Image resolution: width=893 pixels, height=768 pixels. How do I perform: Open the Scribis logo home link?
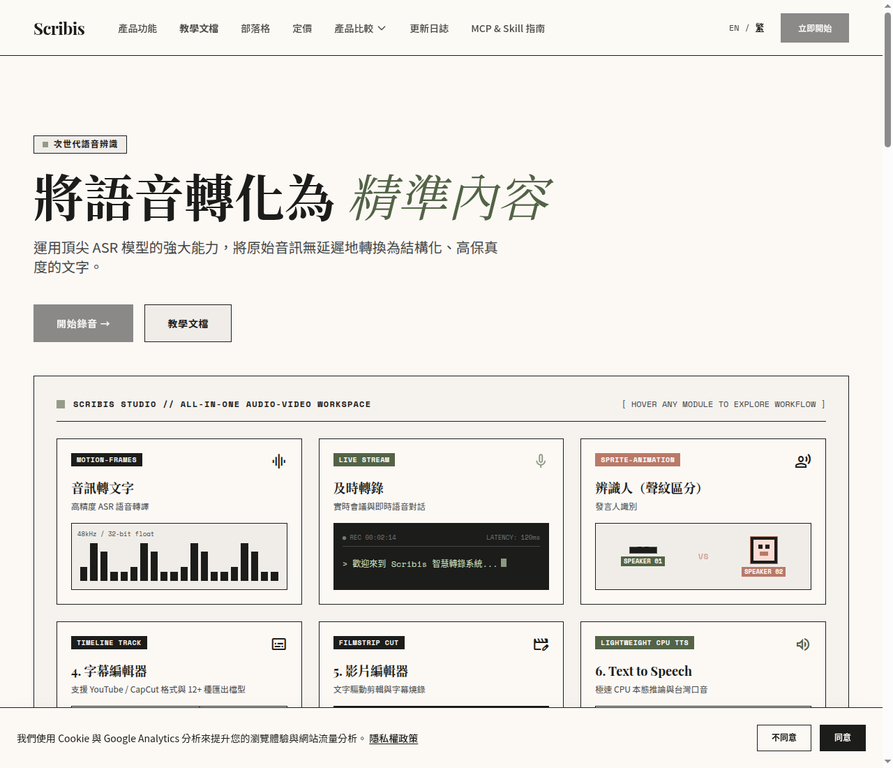tap(59, 28)
